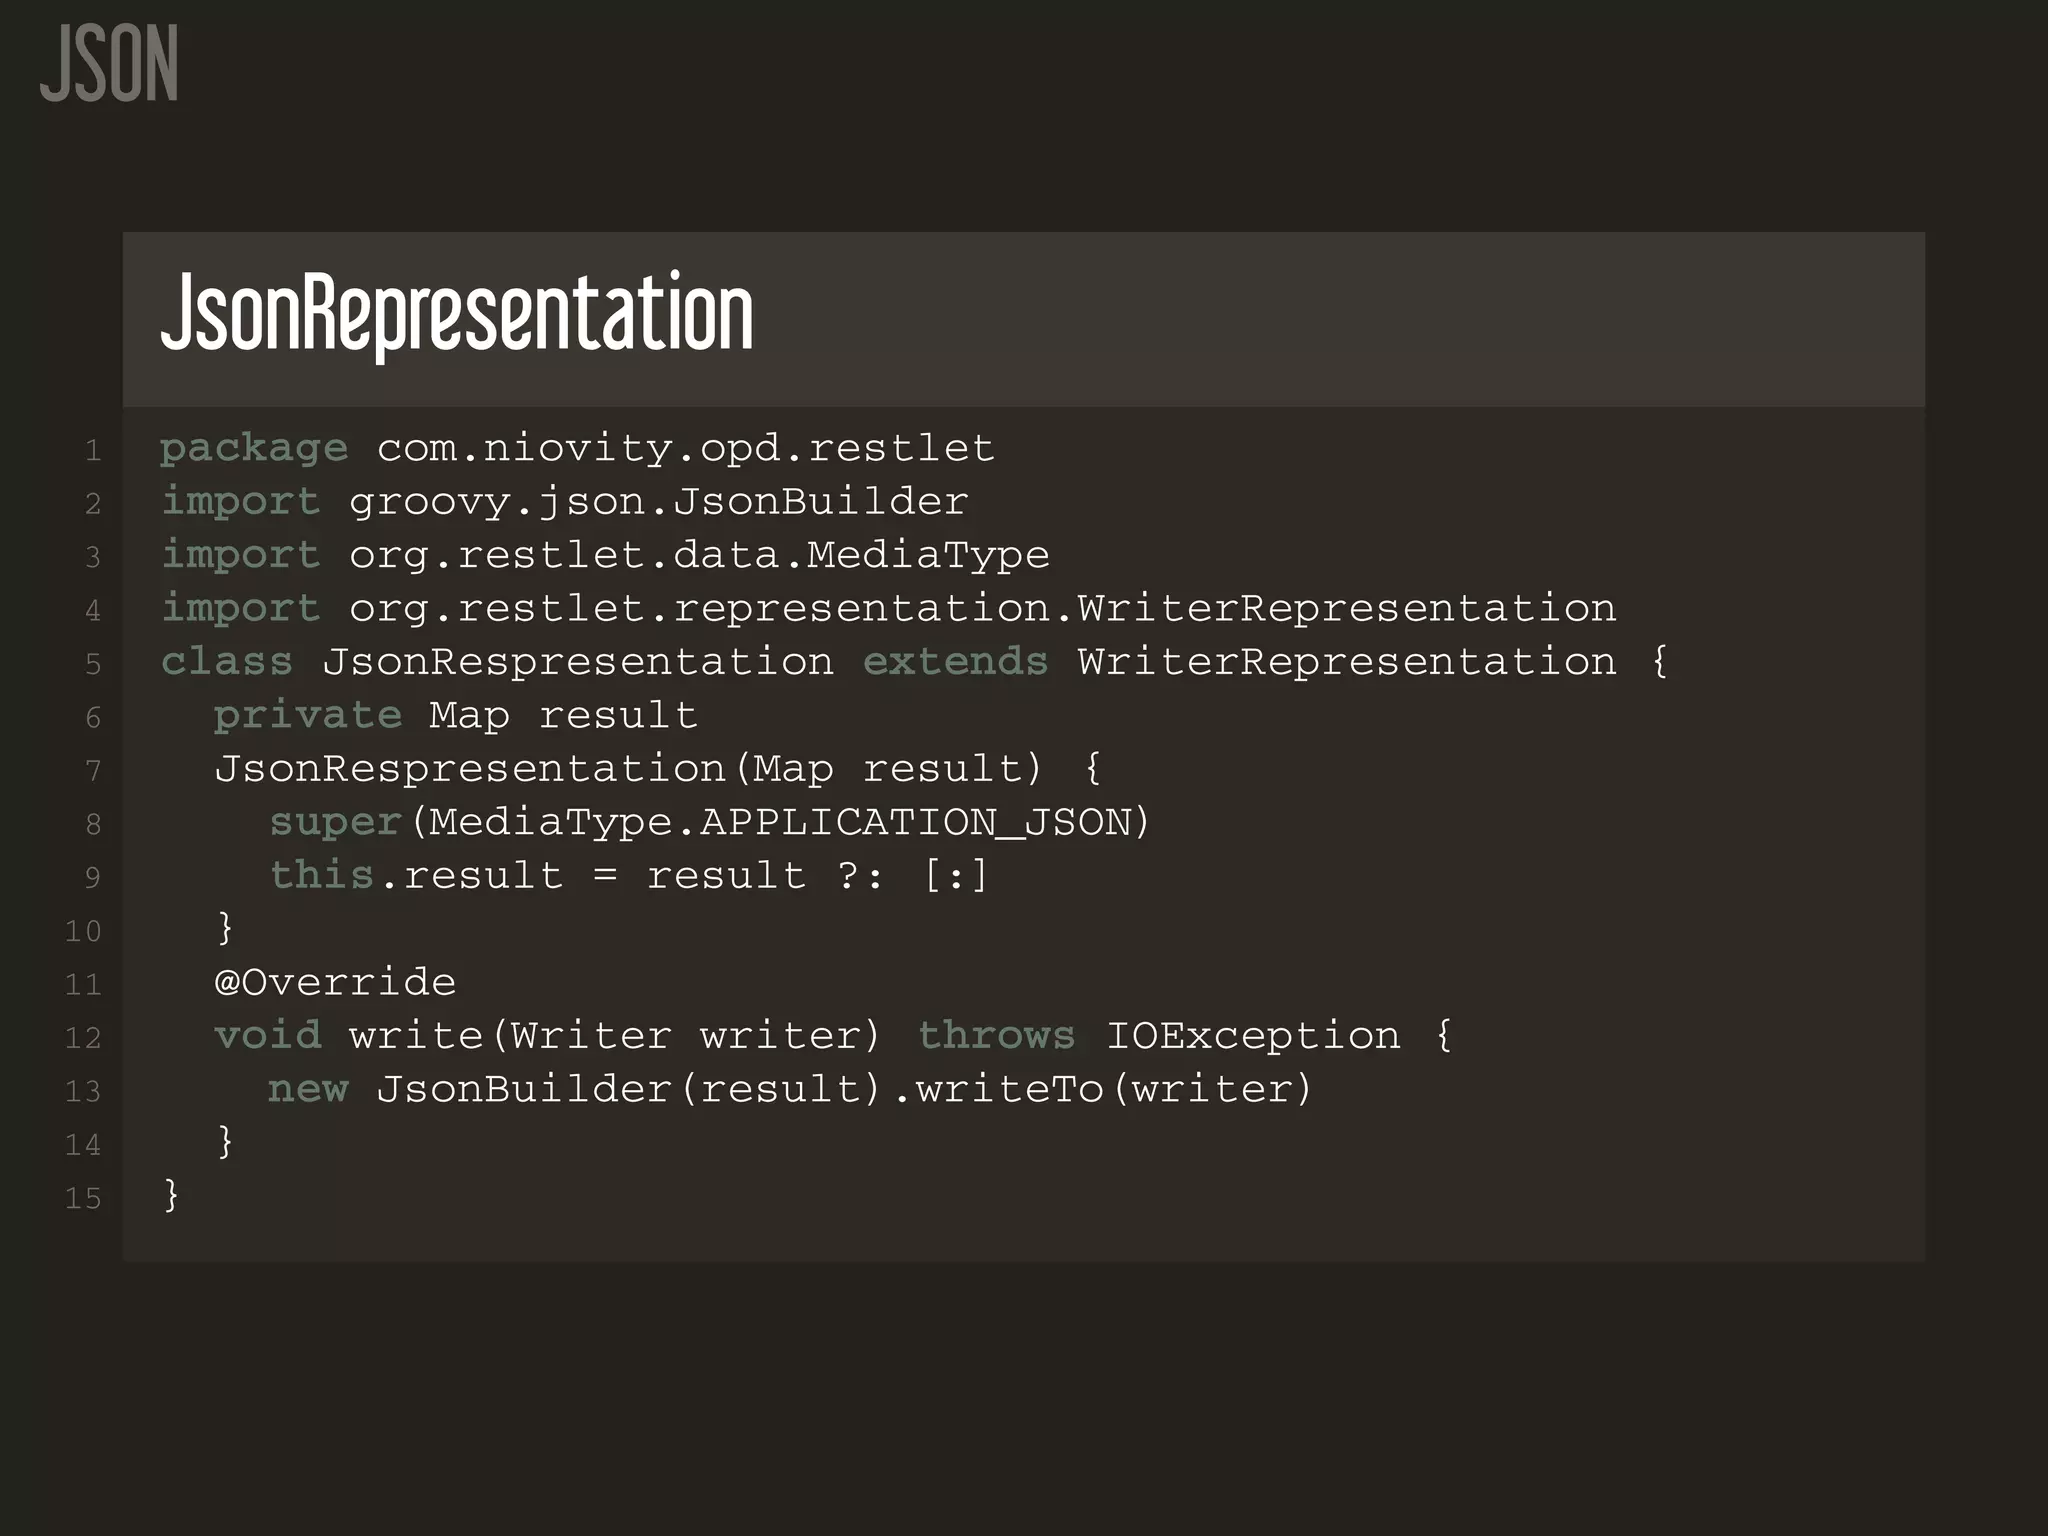Click the new keyword on line 13
The image size is (2048, 1536).
(308, 1089)
